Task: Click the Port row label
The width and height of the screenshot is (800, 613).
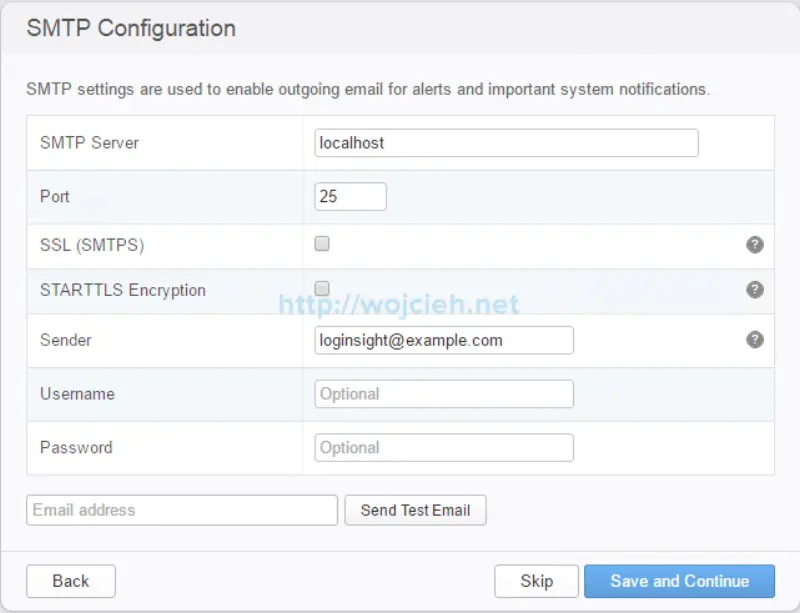Action: click(x=57, y=197)
